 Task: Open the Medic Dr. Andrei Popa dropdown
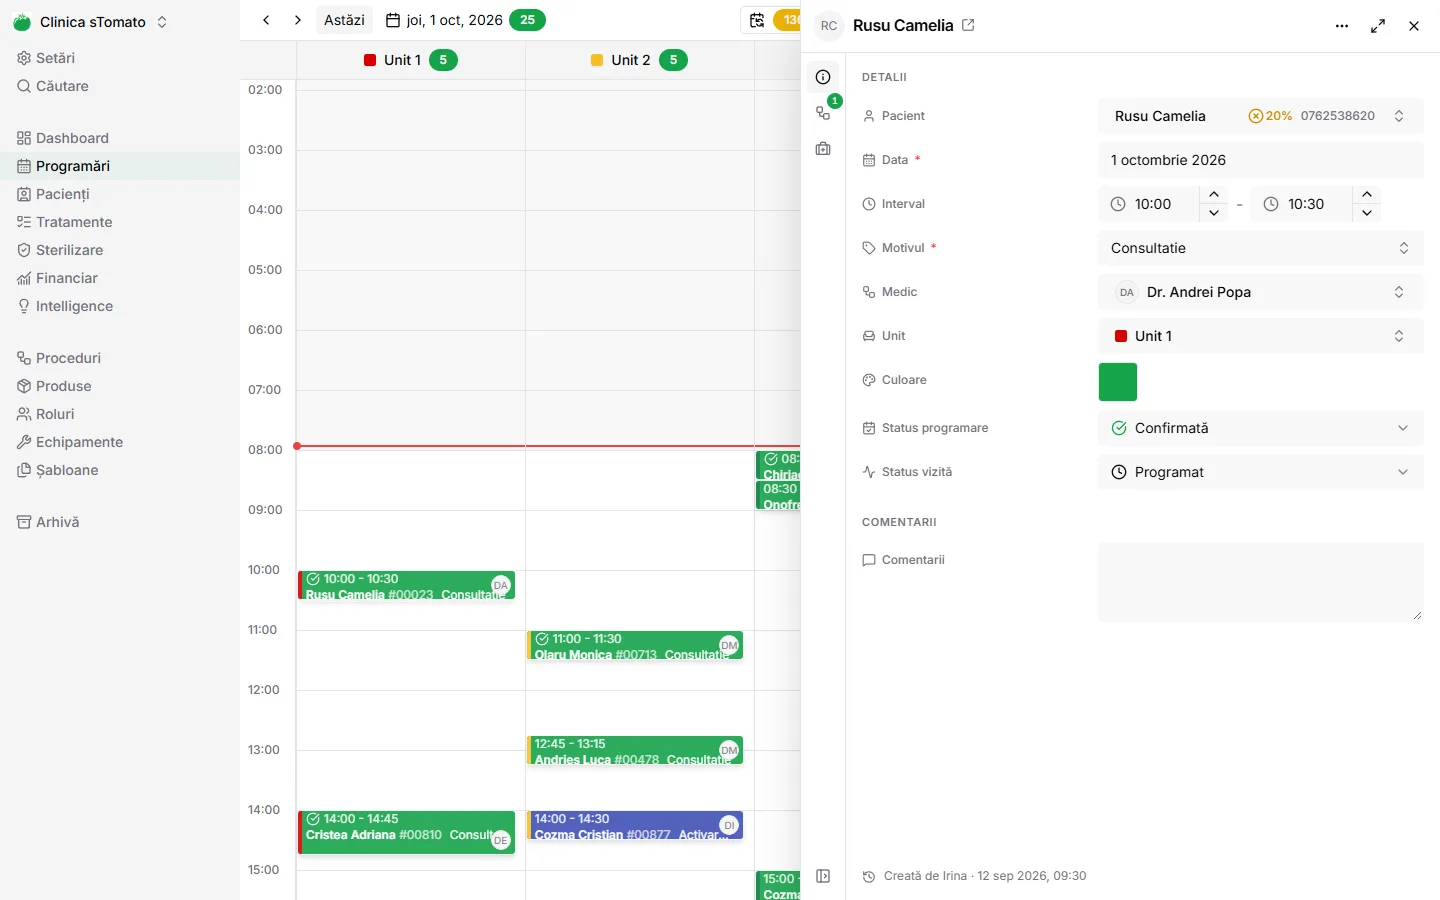click(x=1260, y=292)
